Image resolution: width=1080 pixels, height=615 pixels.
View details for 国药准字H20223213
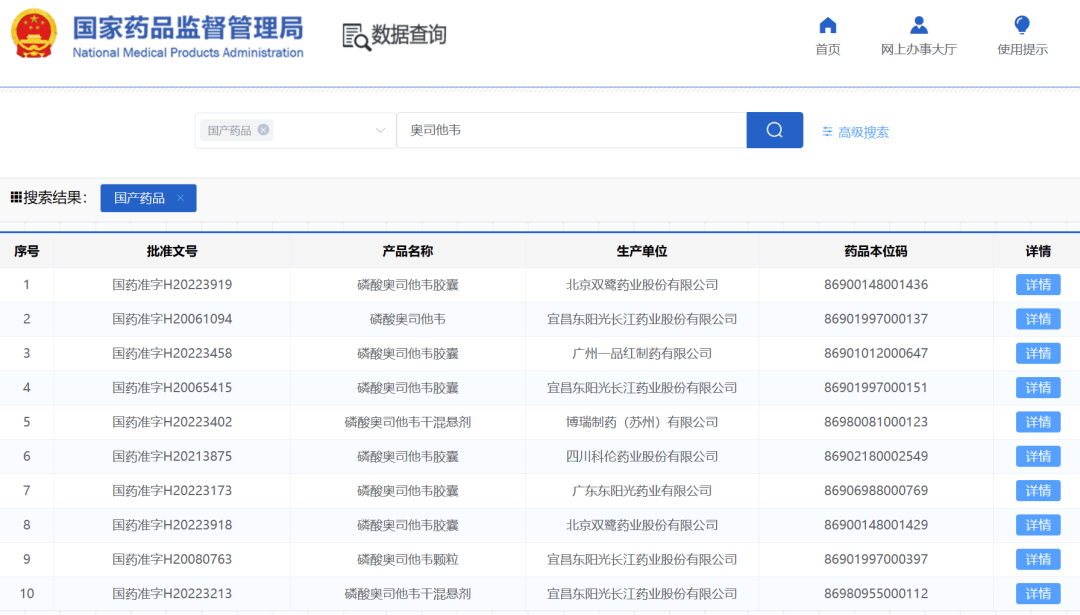pyautogui.click(x=1038, y=594)
